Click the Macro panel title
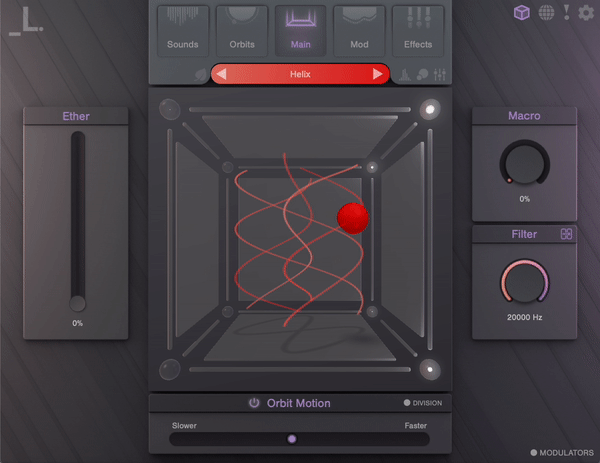600x463 pixels. tap(524, 116)
